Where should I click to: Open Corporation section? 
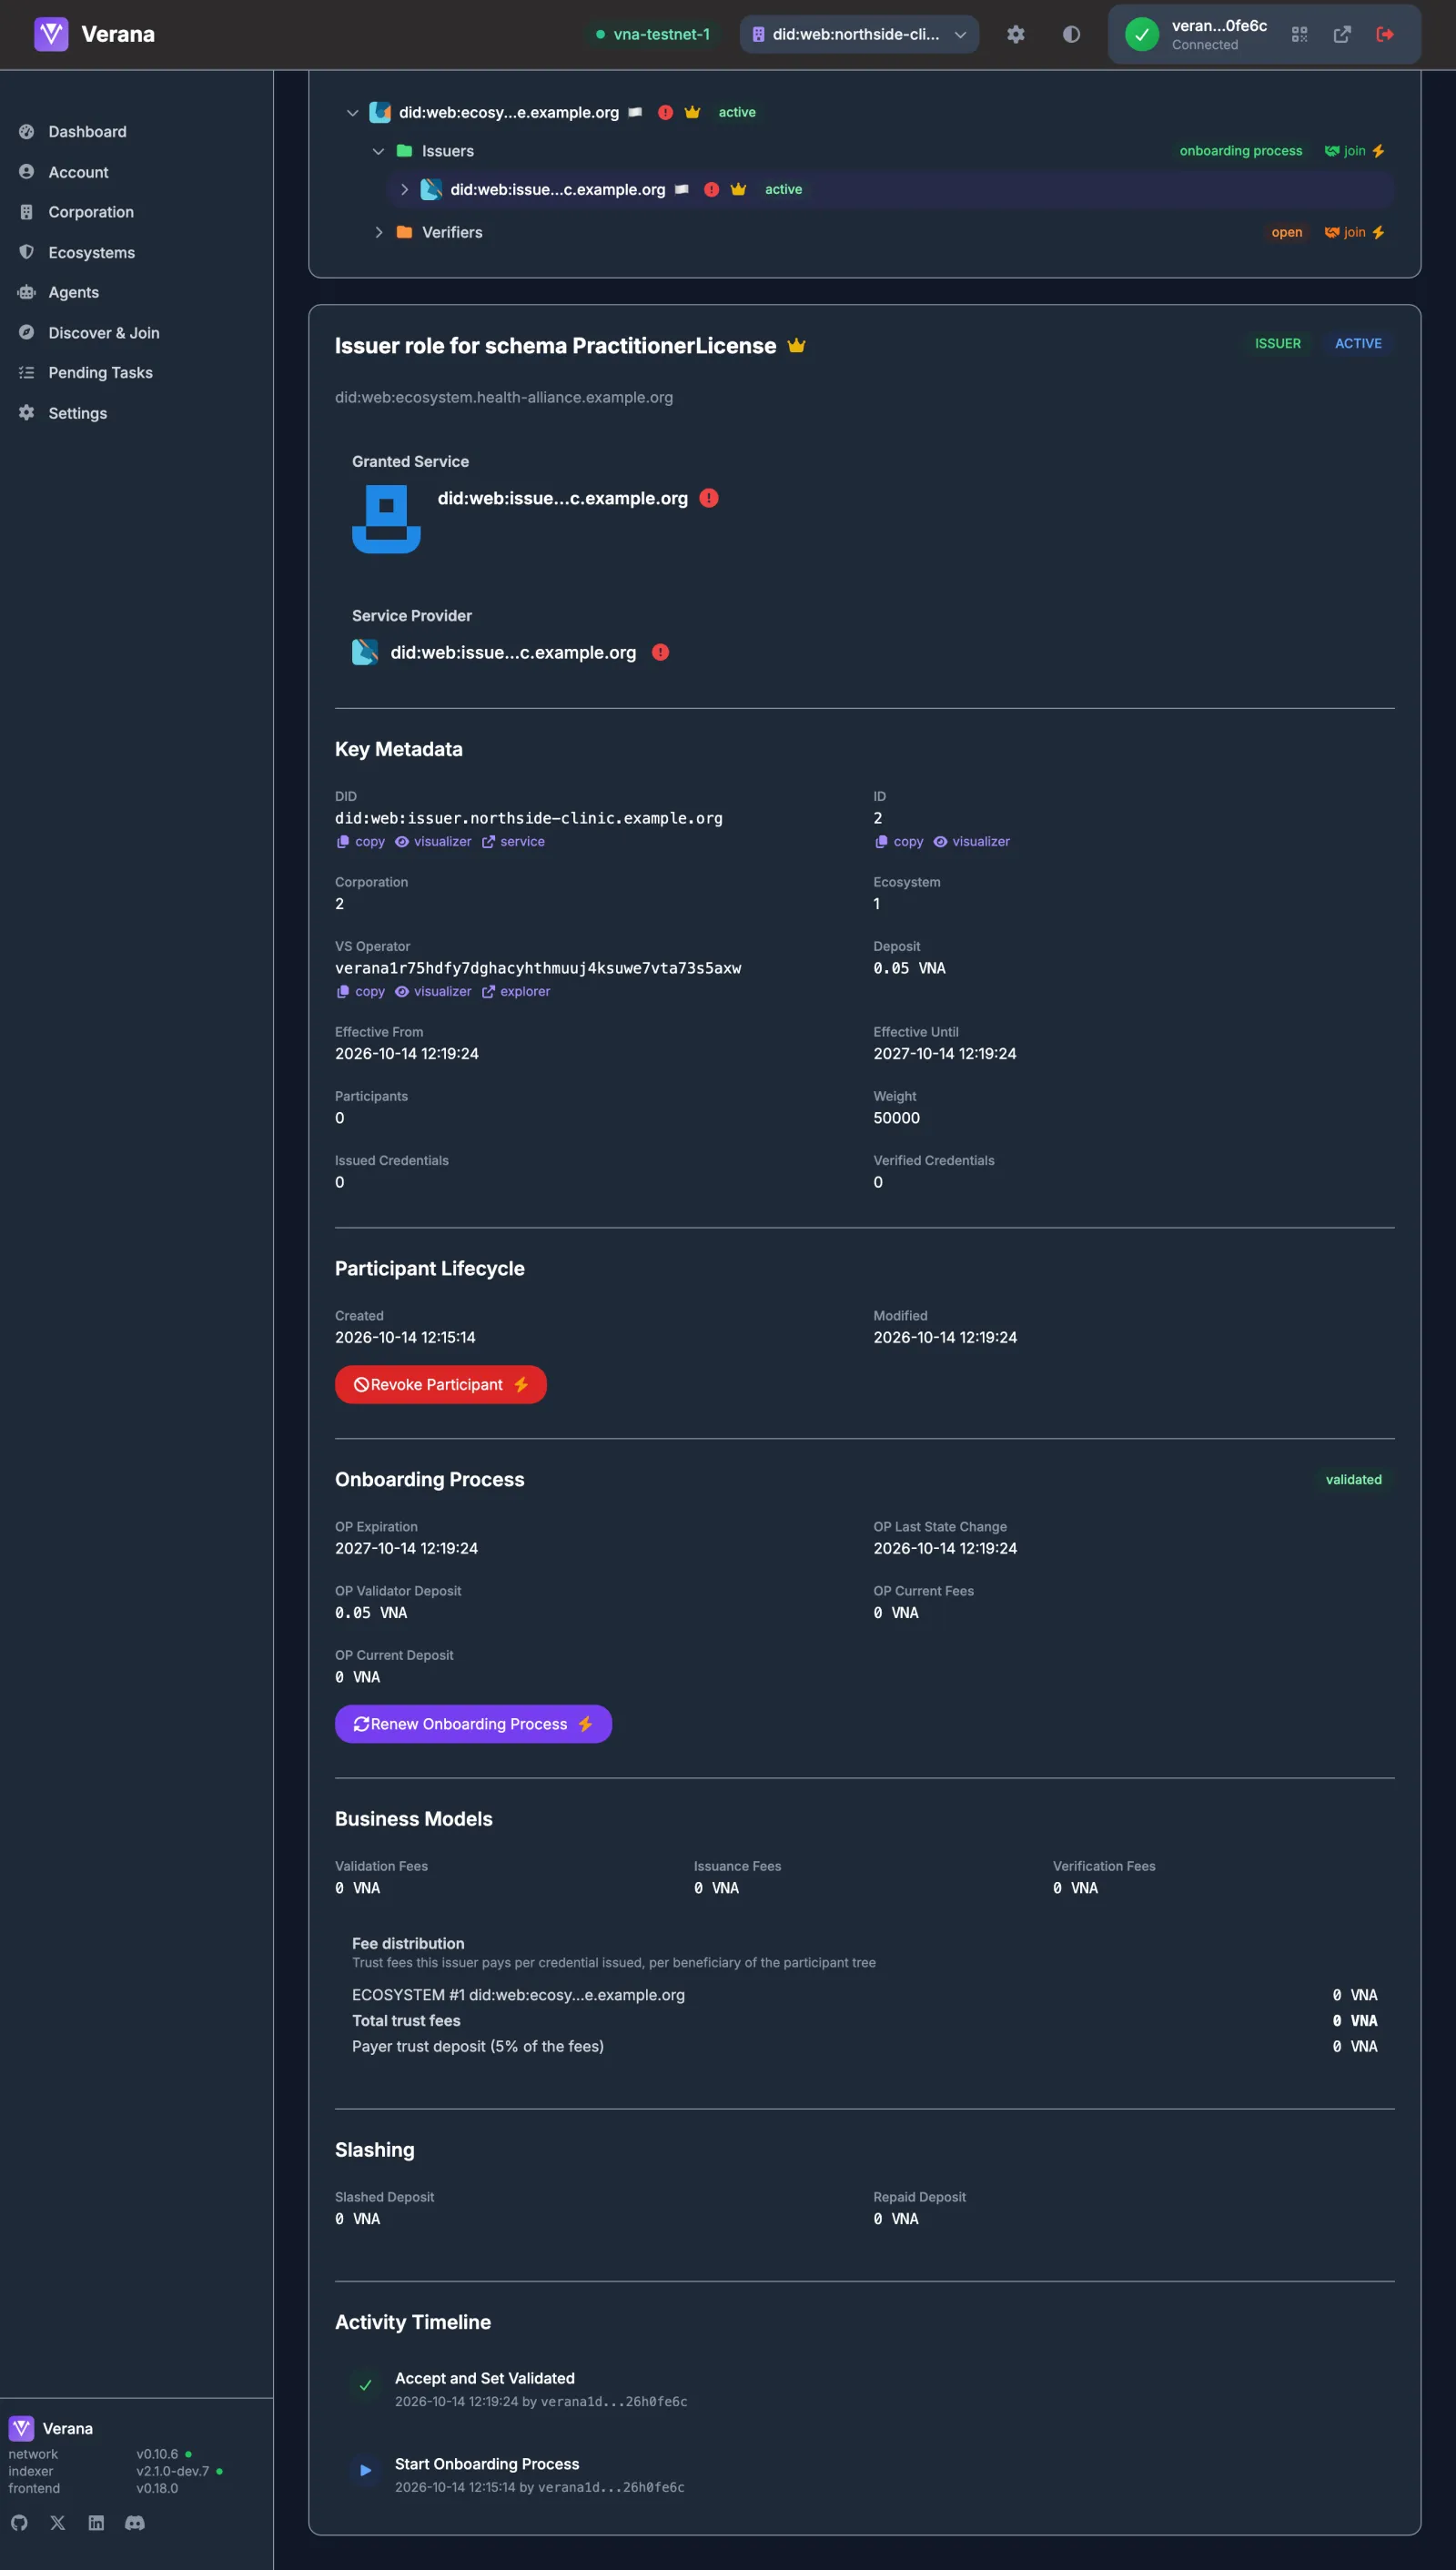[x=91, y=212]
